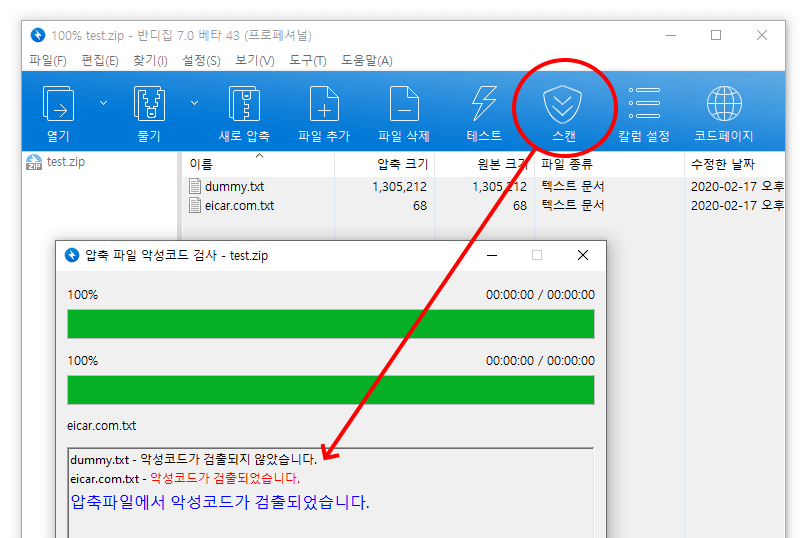Click the eicar.com.txt label under progress bars

102,426
